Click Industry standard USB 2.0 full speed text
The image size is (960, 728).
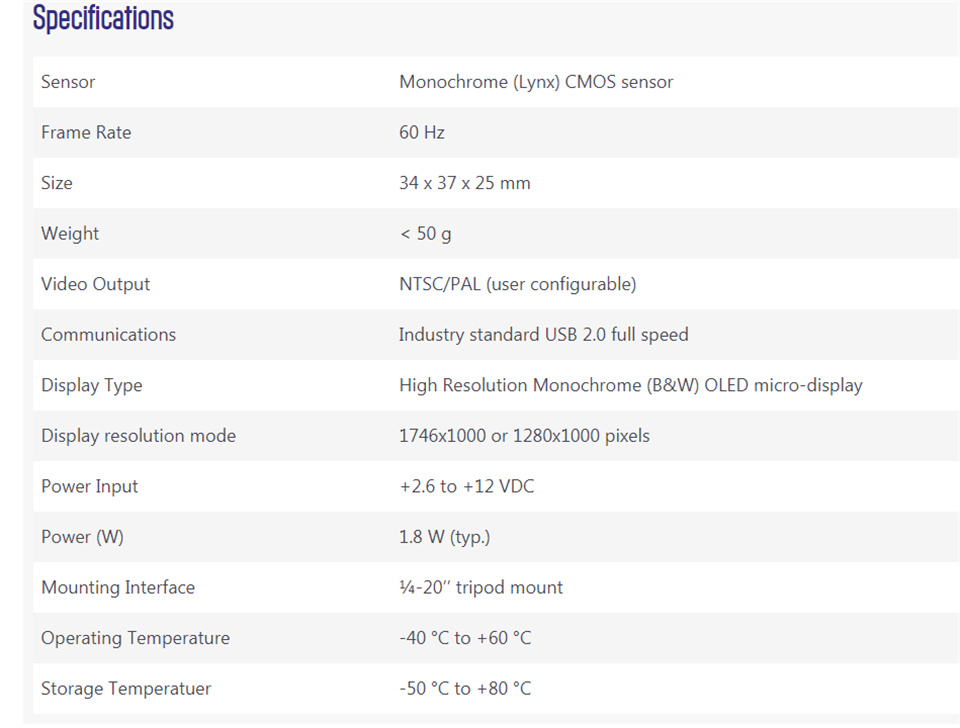coord(544,334)
